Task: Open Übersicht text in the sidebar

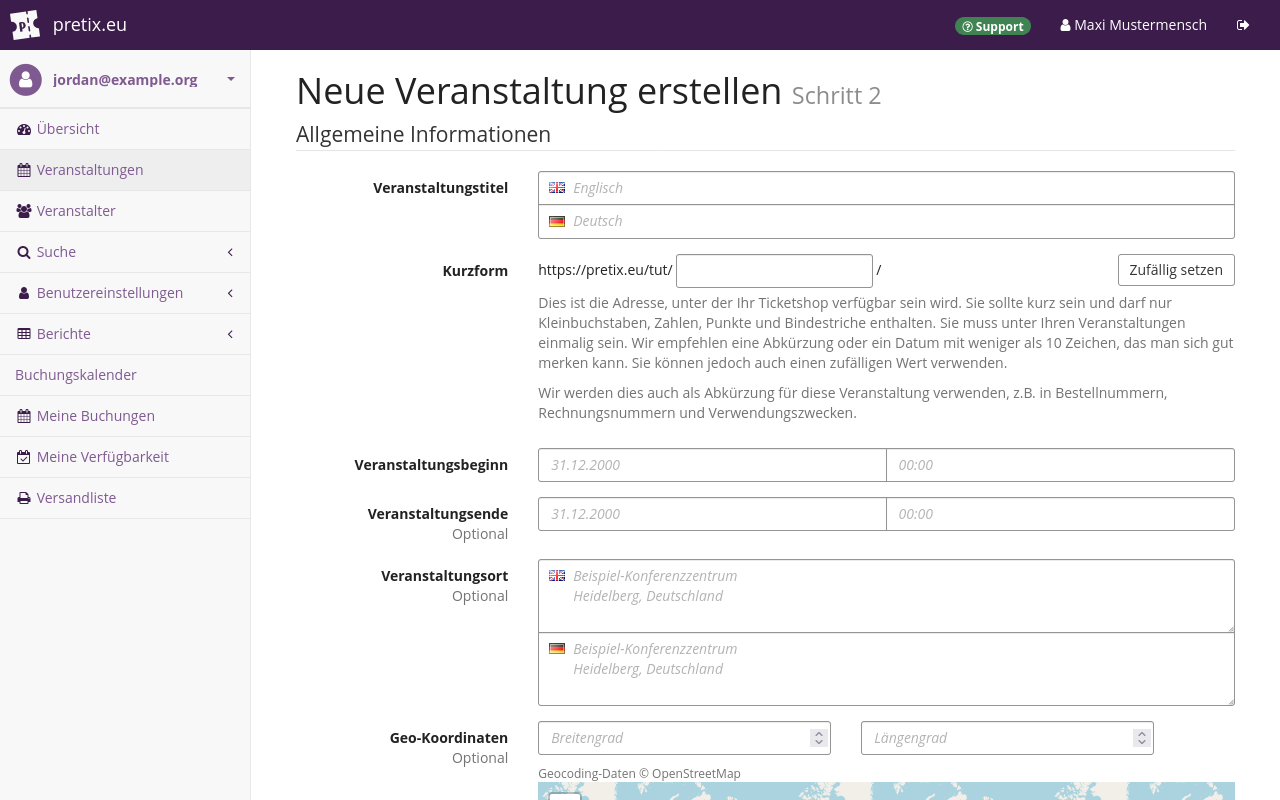Action: coord(68,129)
